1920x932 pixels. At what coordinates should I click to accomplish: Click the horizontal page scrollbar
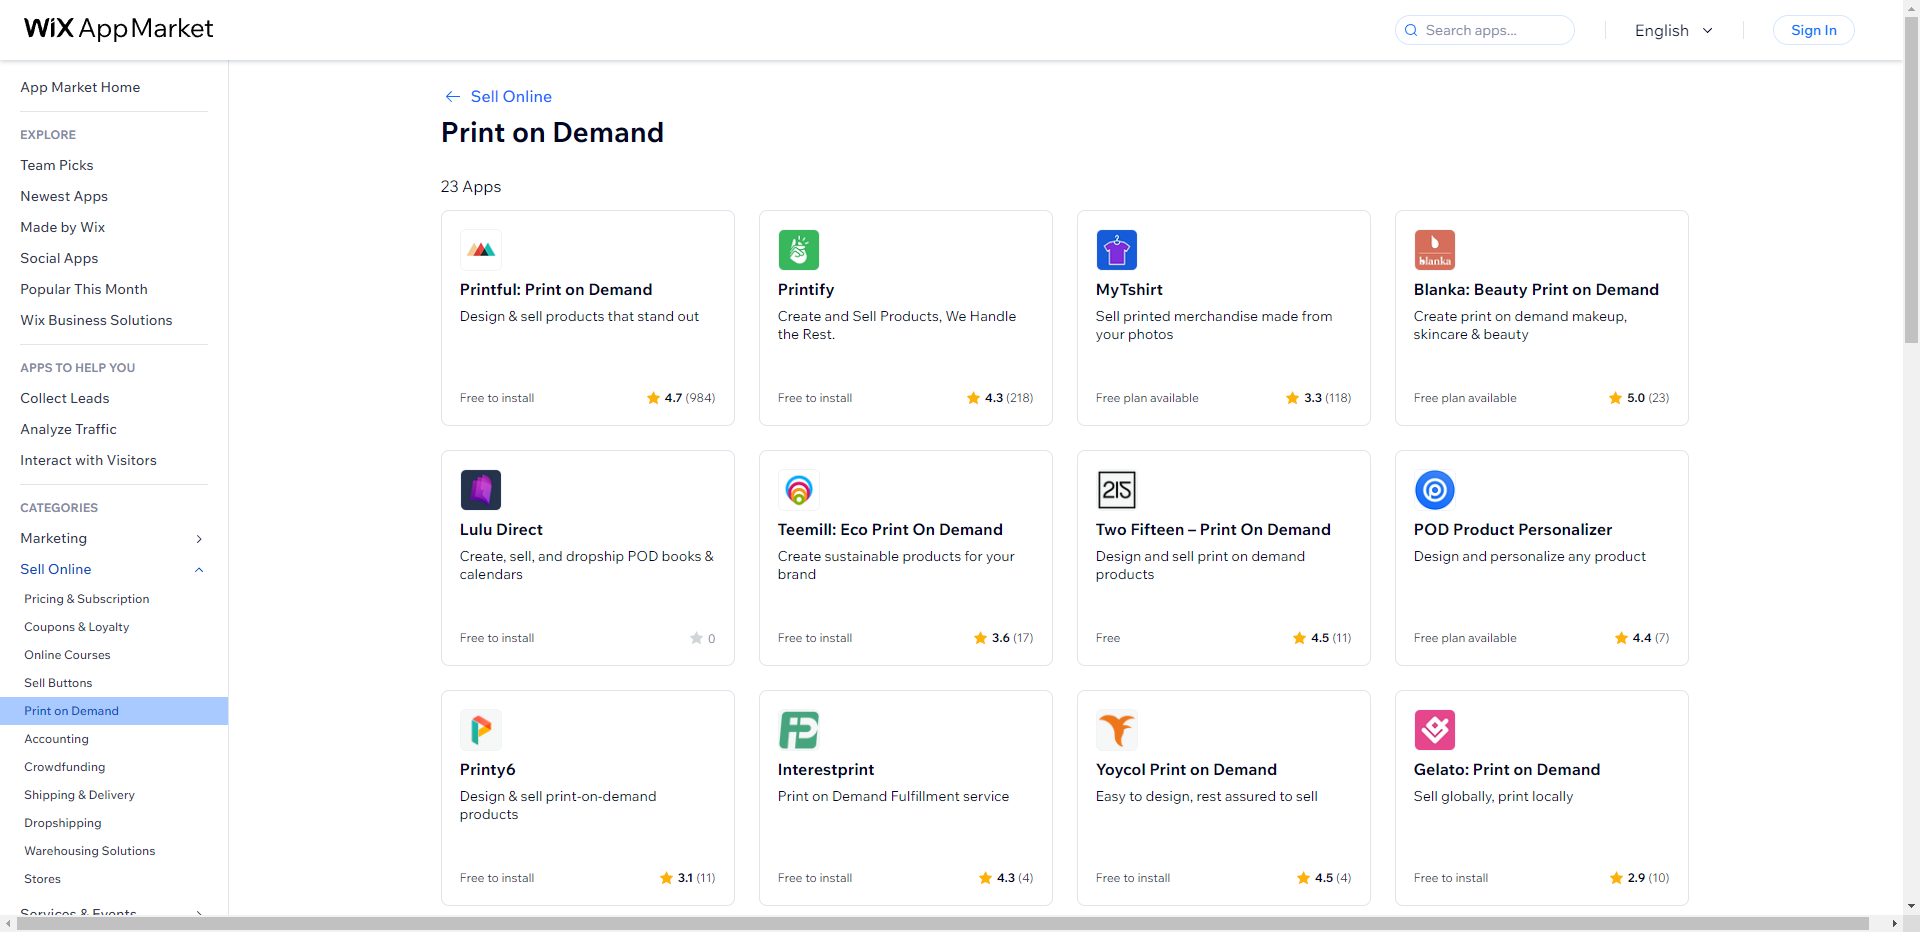coord(943,924)
